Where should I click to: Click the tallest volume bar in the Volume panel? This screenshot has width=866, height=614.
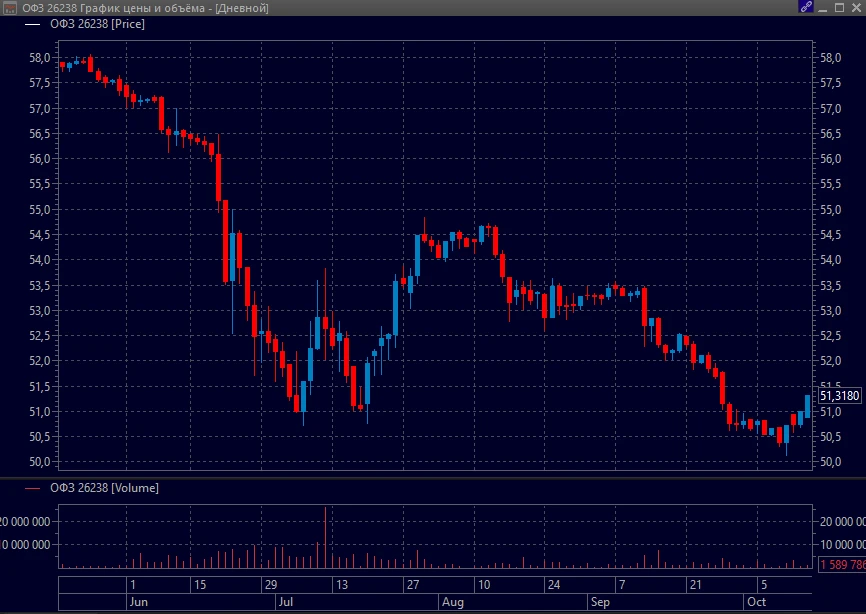click(x=325, y=537)
